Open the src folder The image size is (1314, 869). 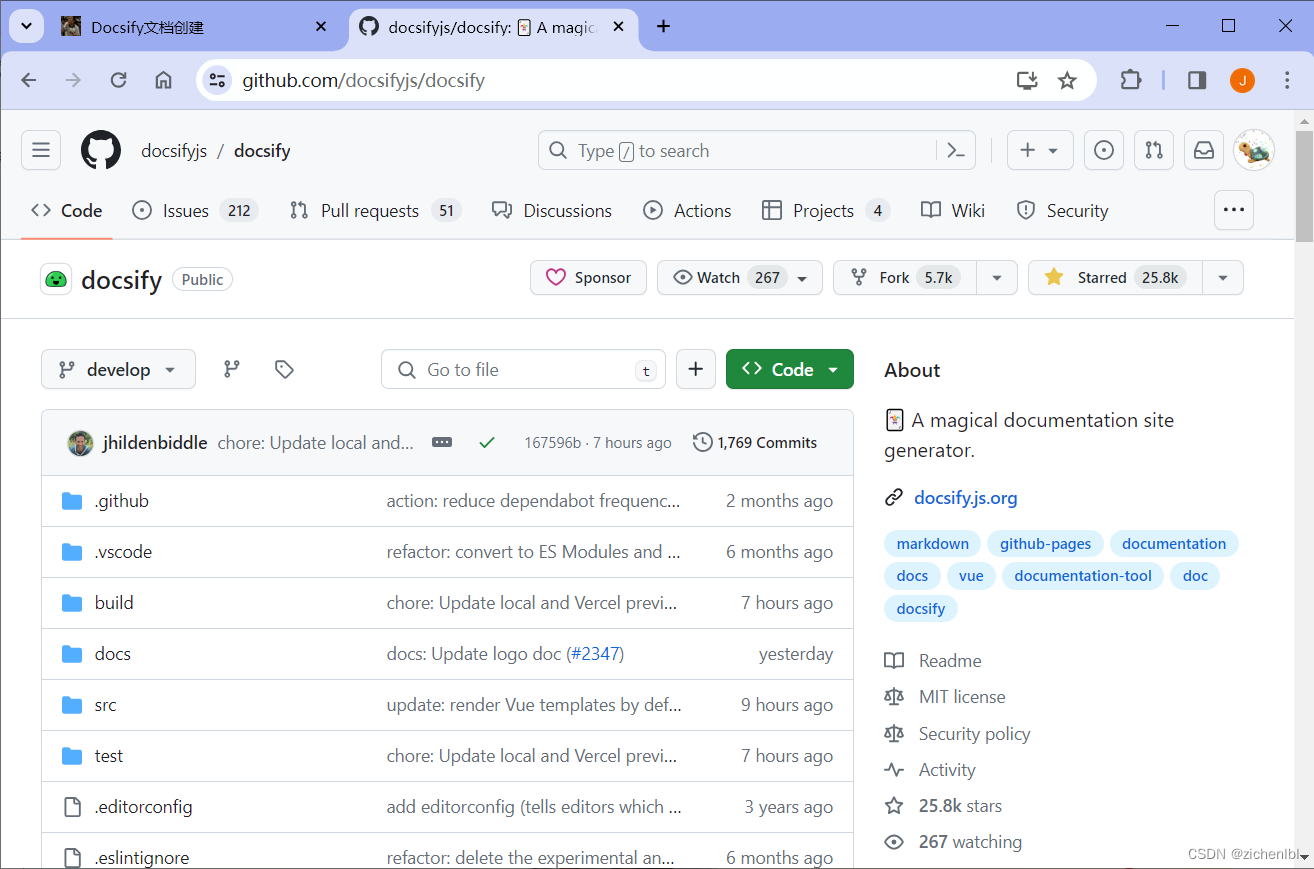tap(105, 705)
